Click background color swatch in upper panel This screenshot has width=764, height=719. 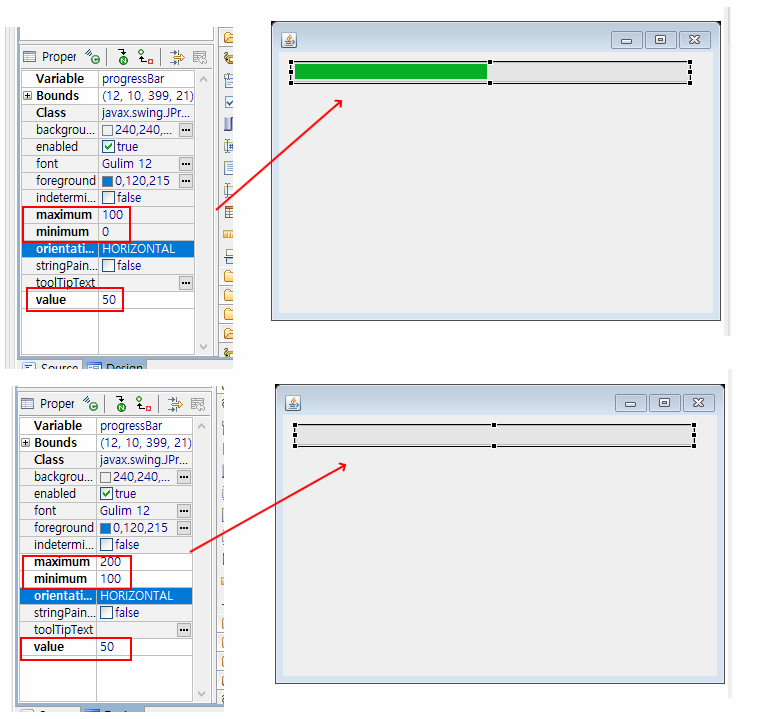(x=107, y=130)
